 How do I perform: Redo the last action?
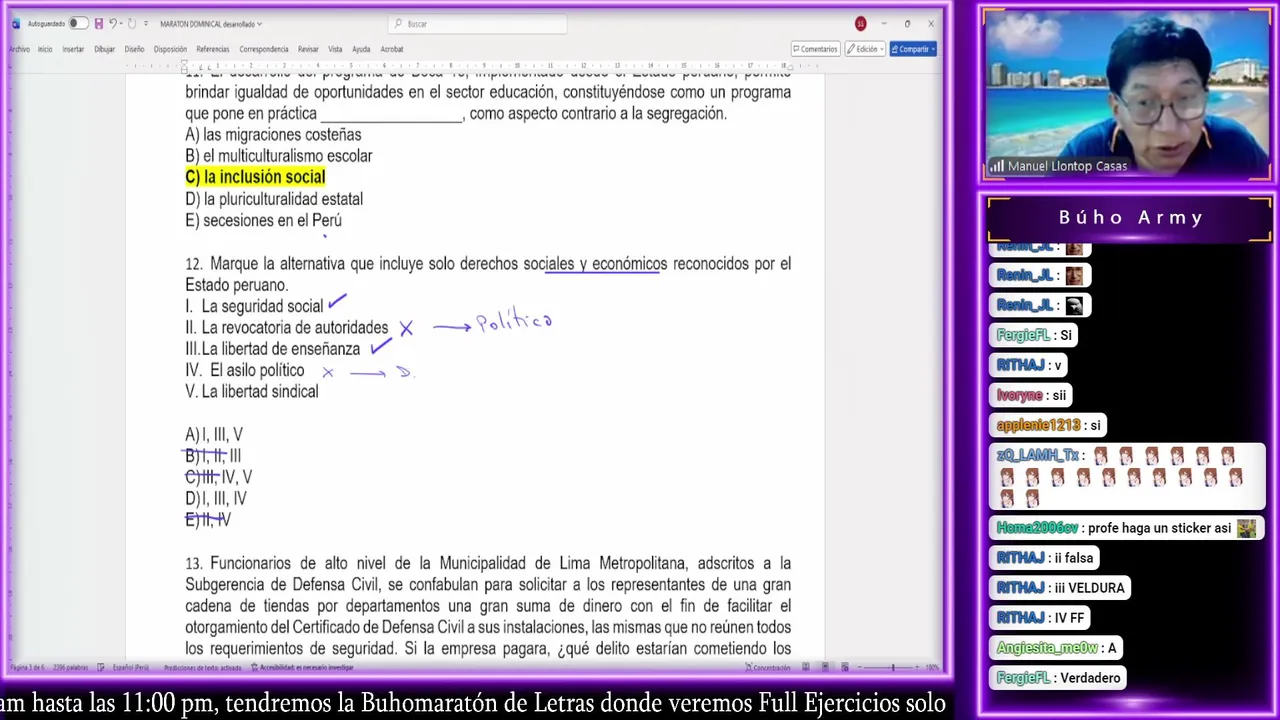132,24
